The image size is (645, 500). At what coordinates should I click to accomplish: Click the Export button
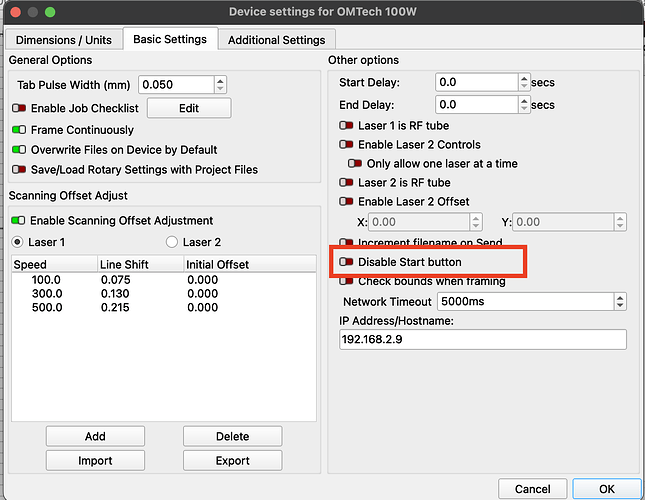click(x=232, y=461)
